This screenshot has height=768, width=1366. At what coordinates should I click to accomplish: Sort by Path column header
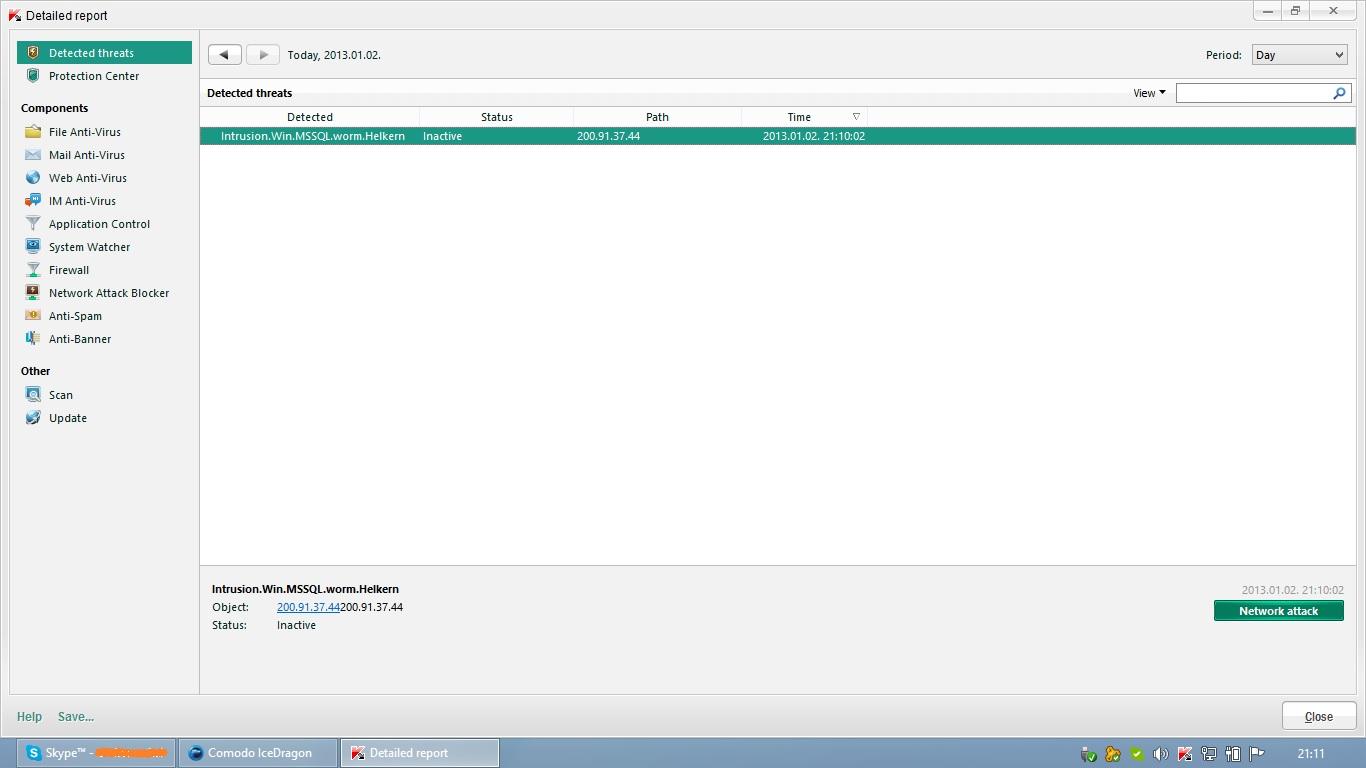[657, 117]
